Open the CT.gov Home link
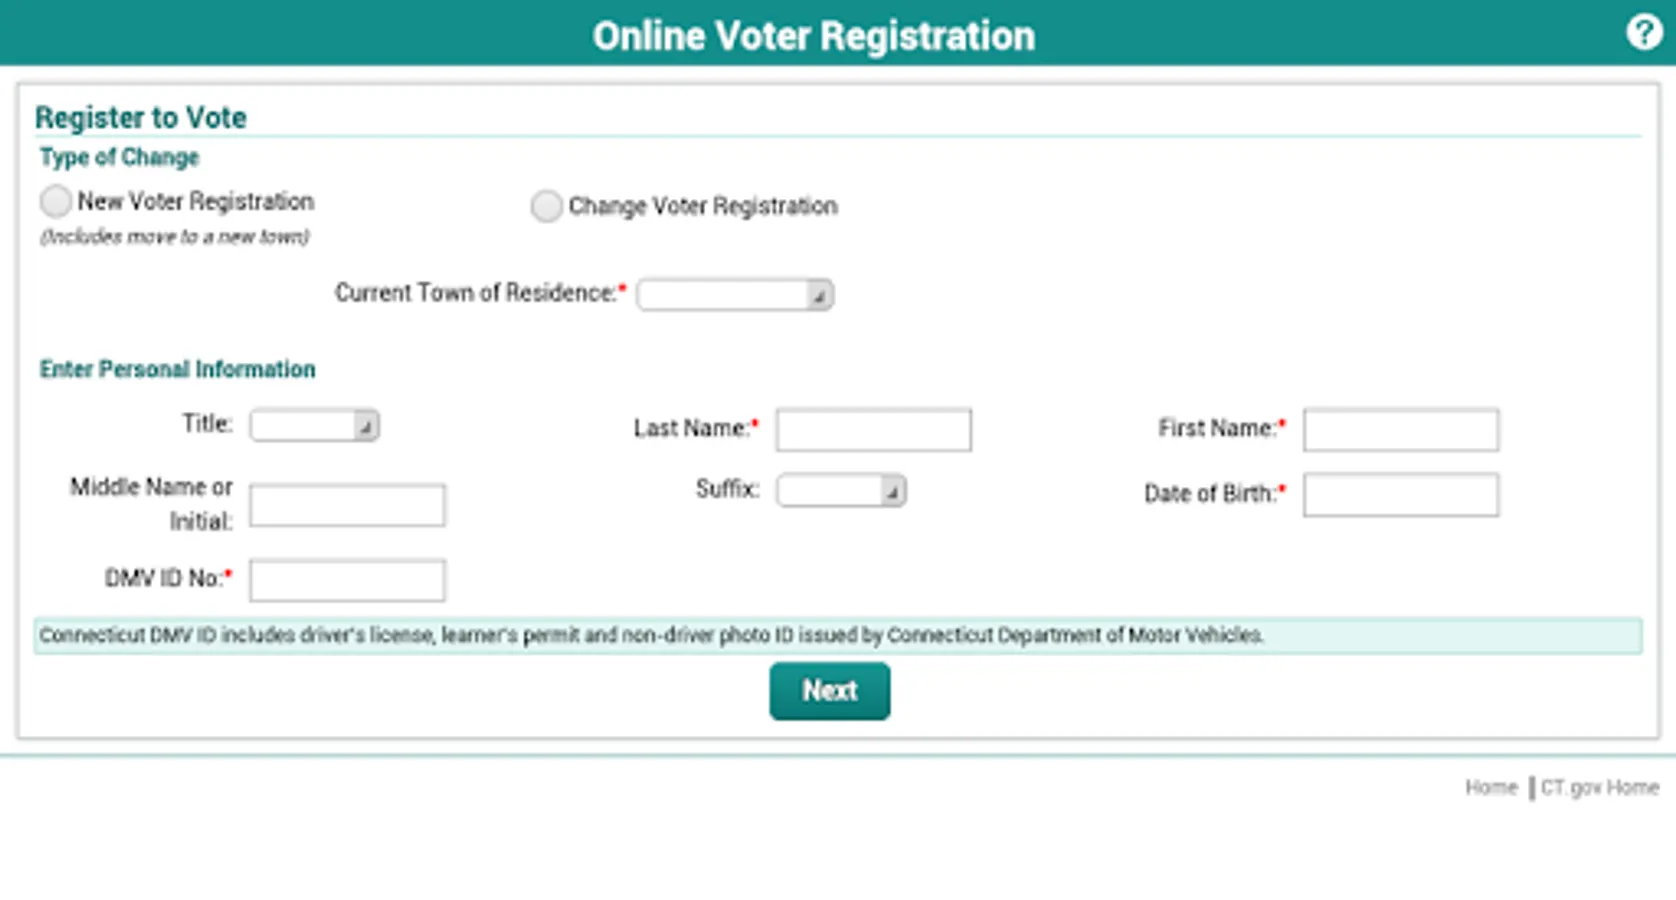1676x900 pixels. point(1599,788)
